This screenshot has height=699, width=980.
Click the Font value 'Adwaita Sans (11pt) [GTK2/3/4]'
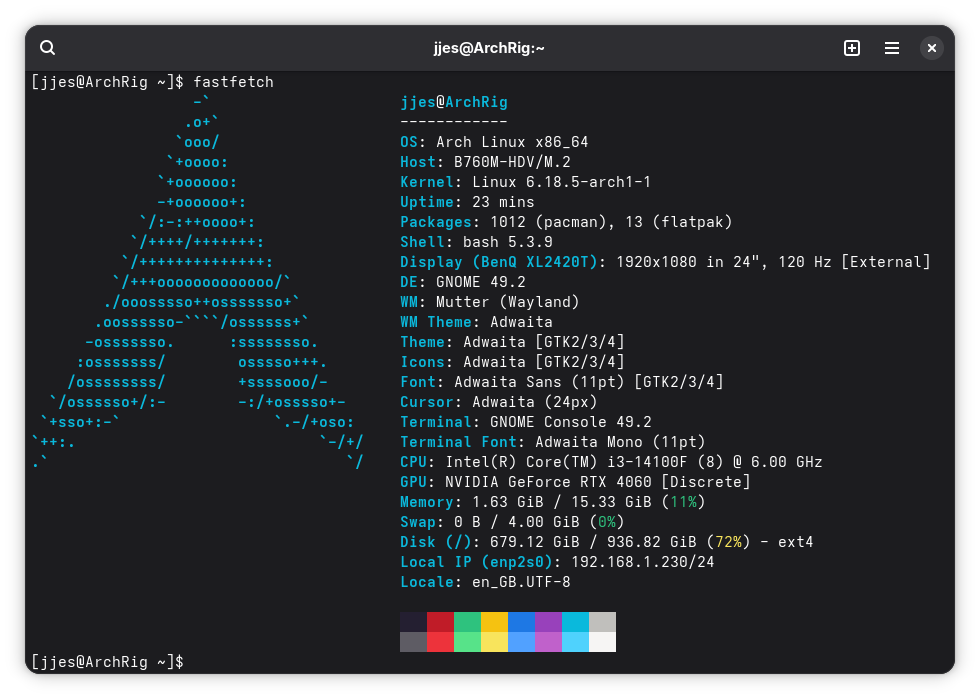(588, 382)
